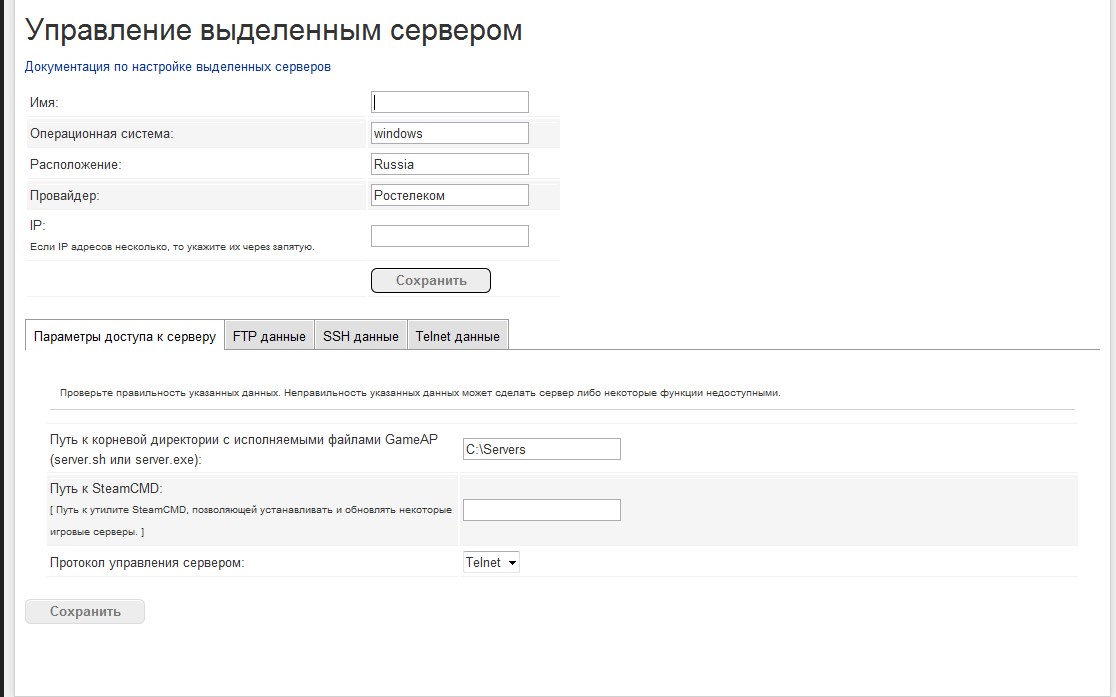Focus the Операционная система field containing windows
Image resolution: width=1116 pixels, height=697 pixels.
pyautogui.click(x=449, y=133)
